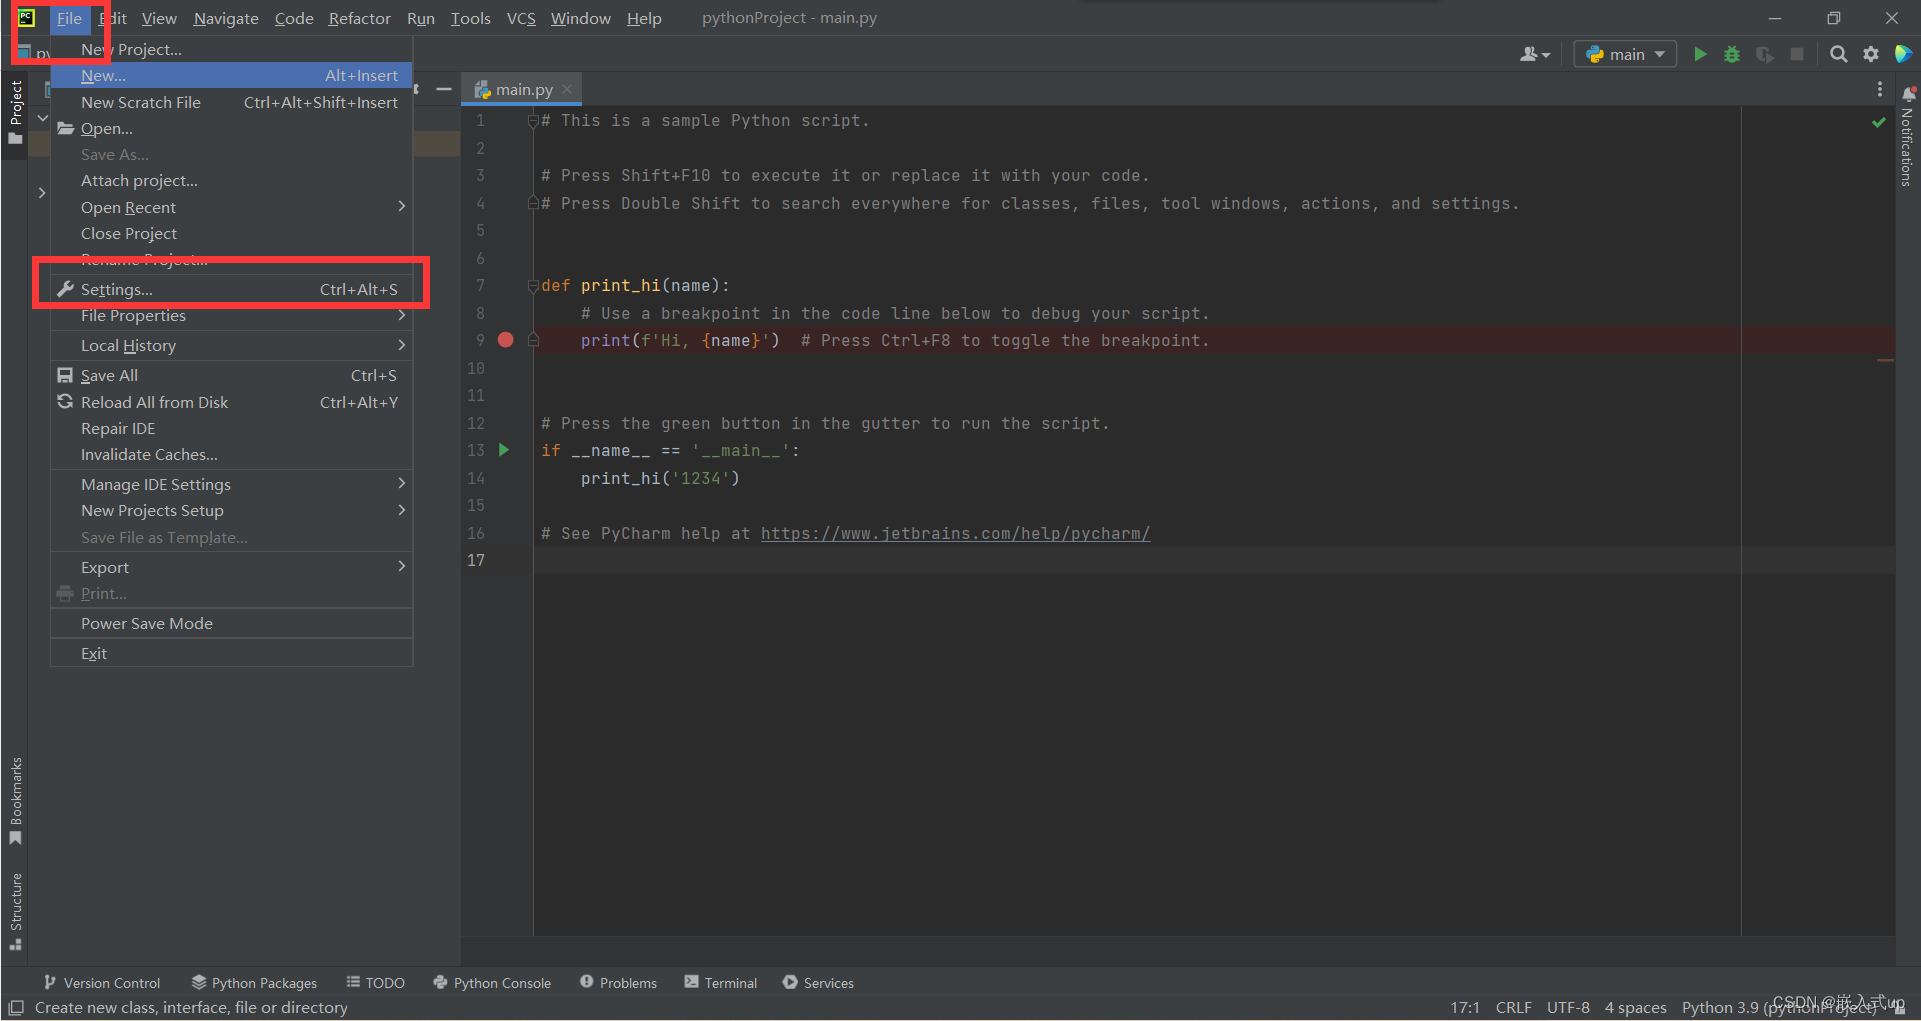Expand the Manage IDE Settings submenu
The image size is (1921, 1021).
click(232, 484)
